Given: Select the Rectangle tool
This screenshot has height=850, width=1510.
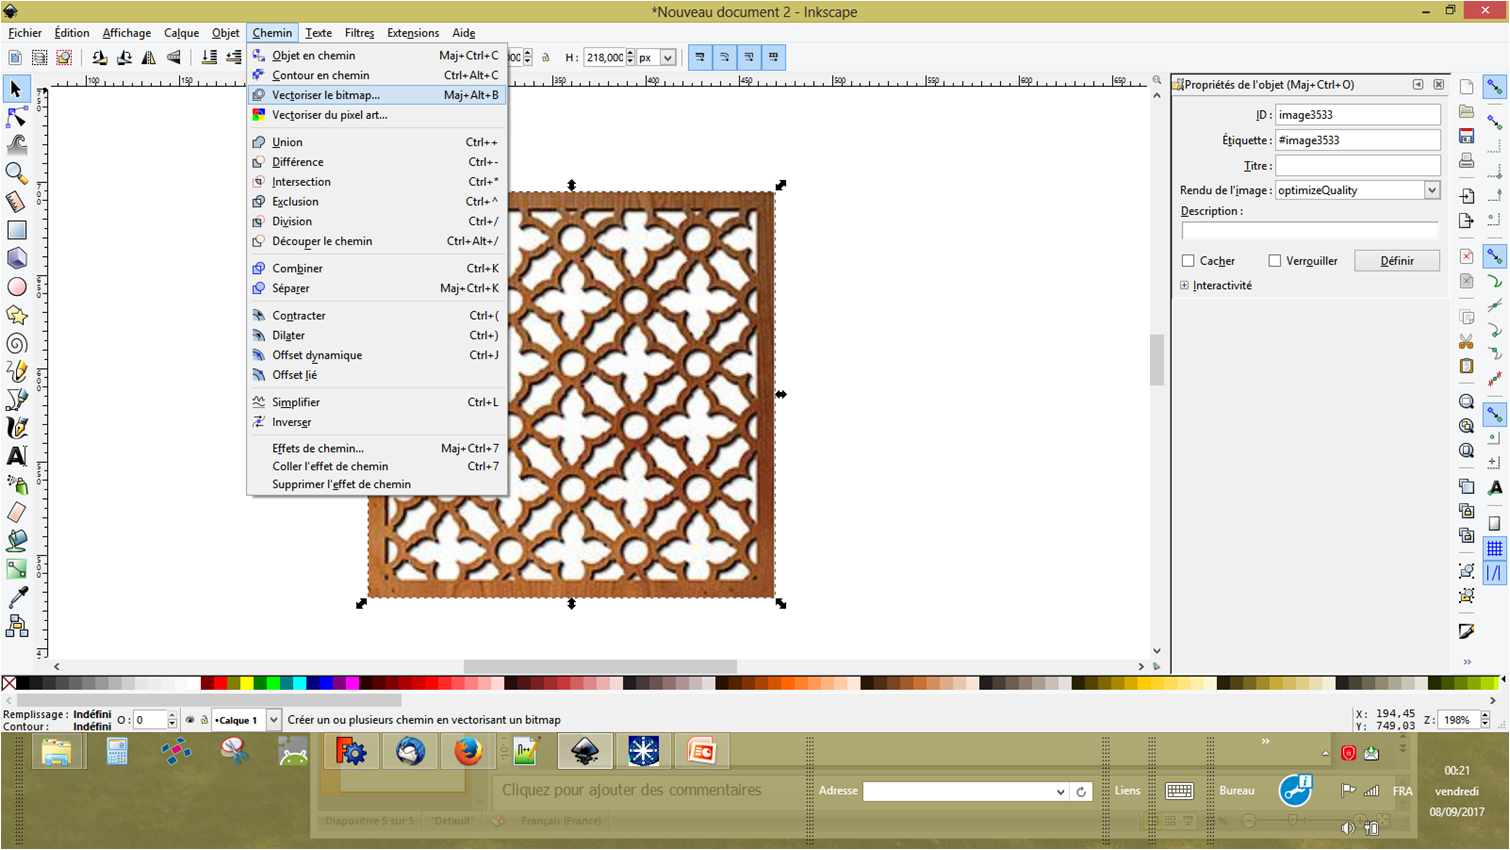Looking at the screenshot, I should 16,230.
